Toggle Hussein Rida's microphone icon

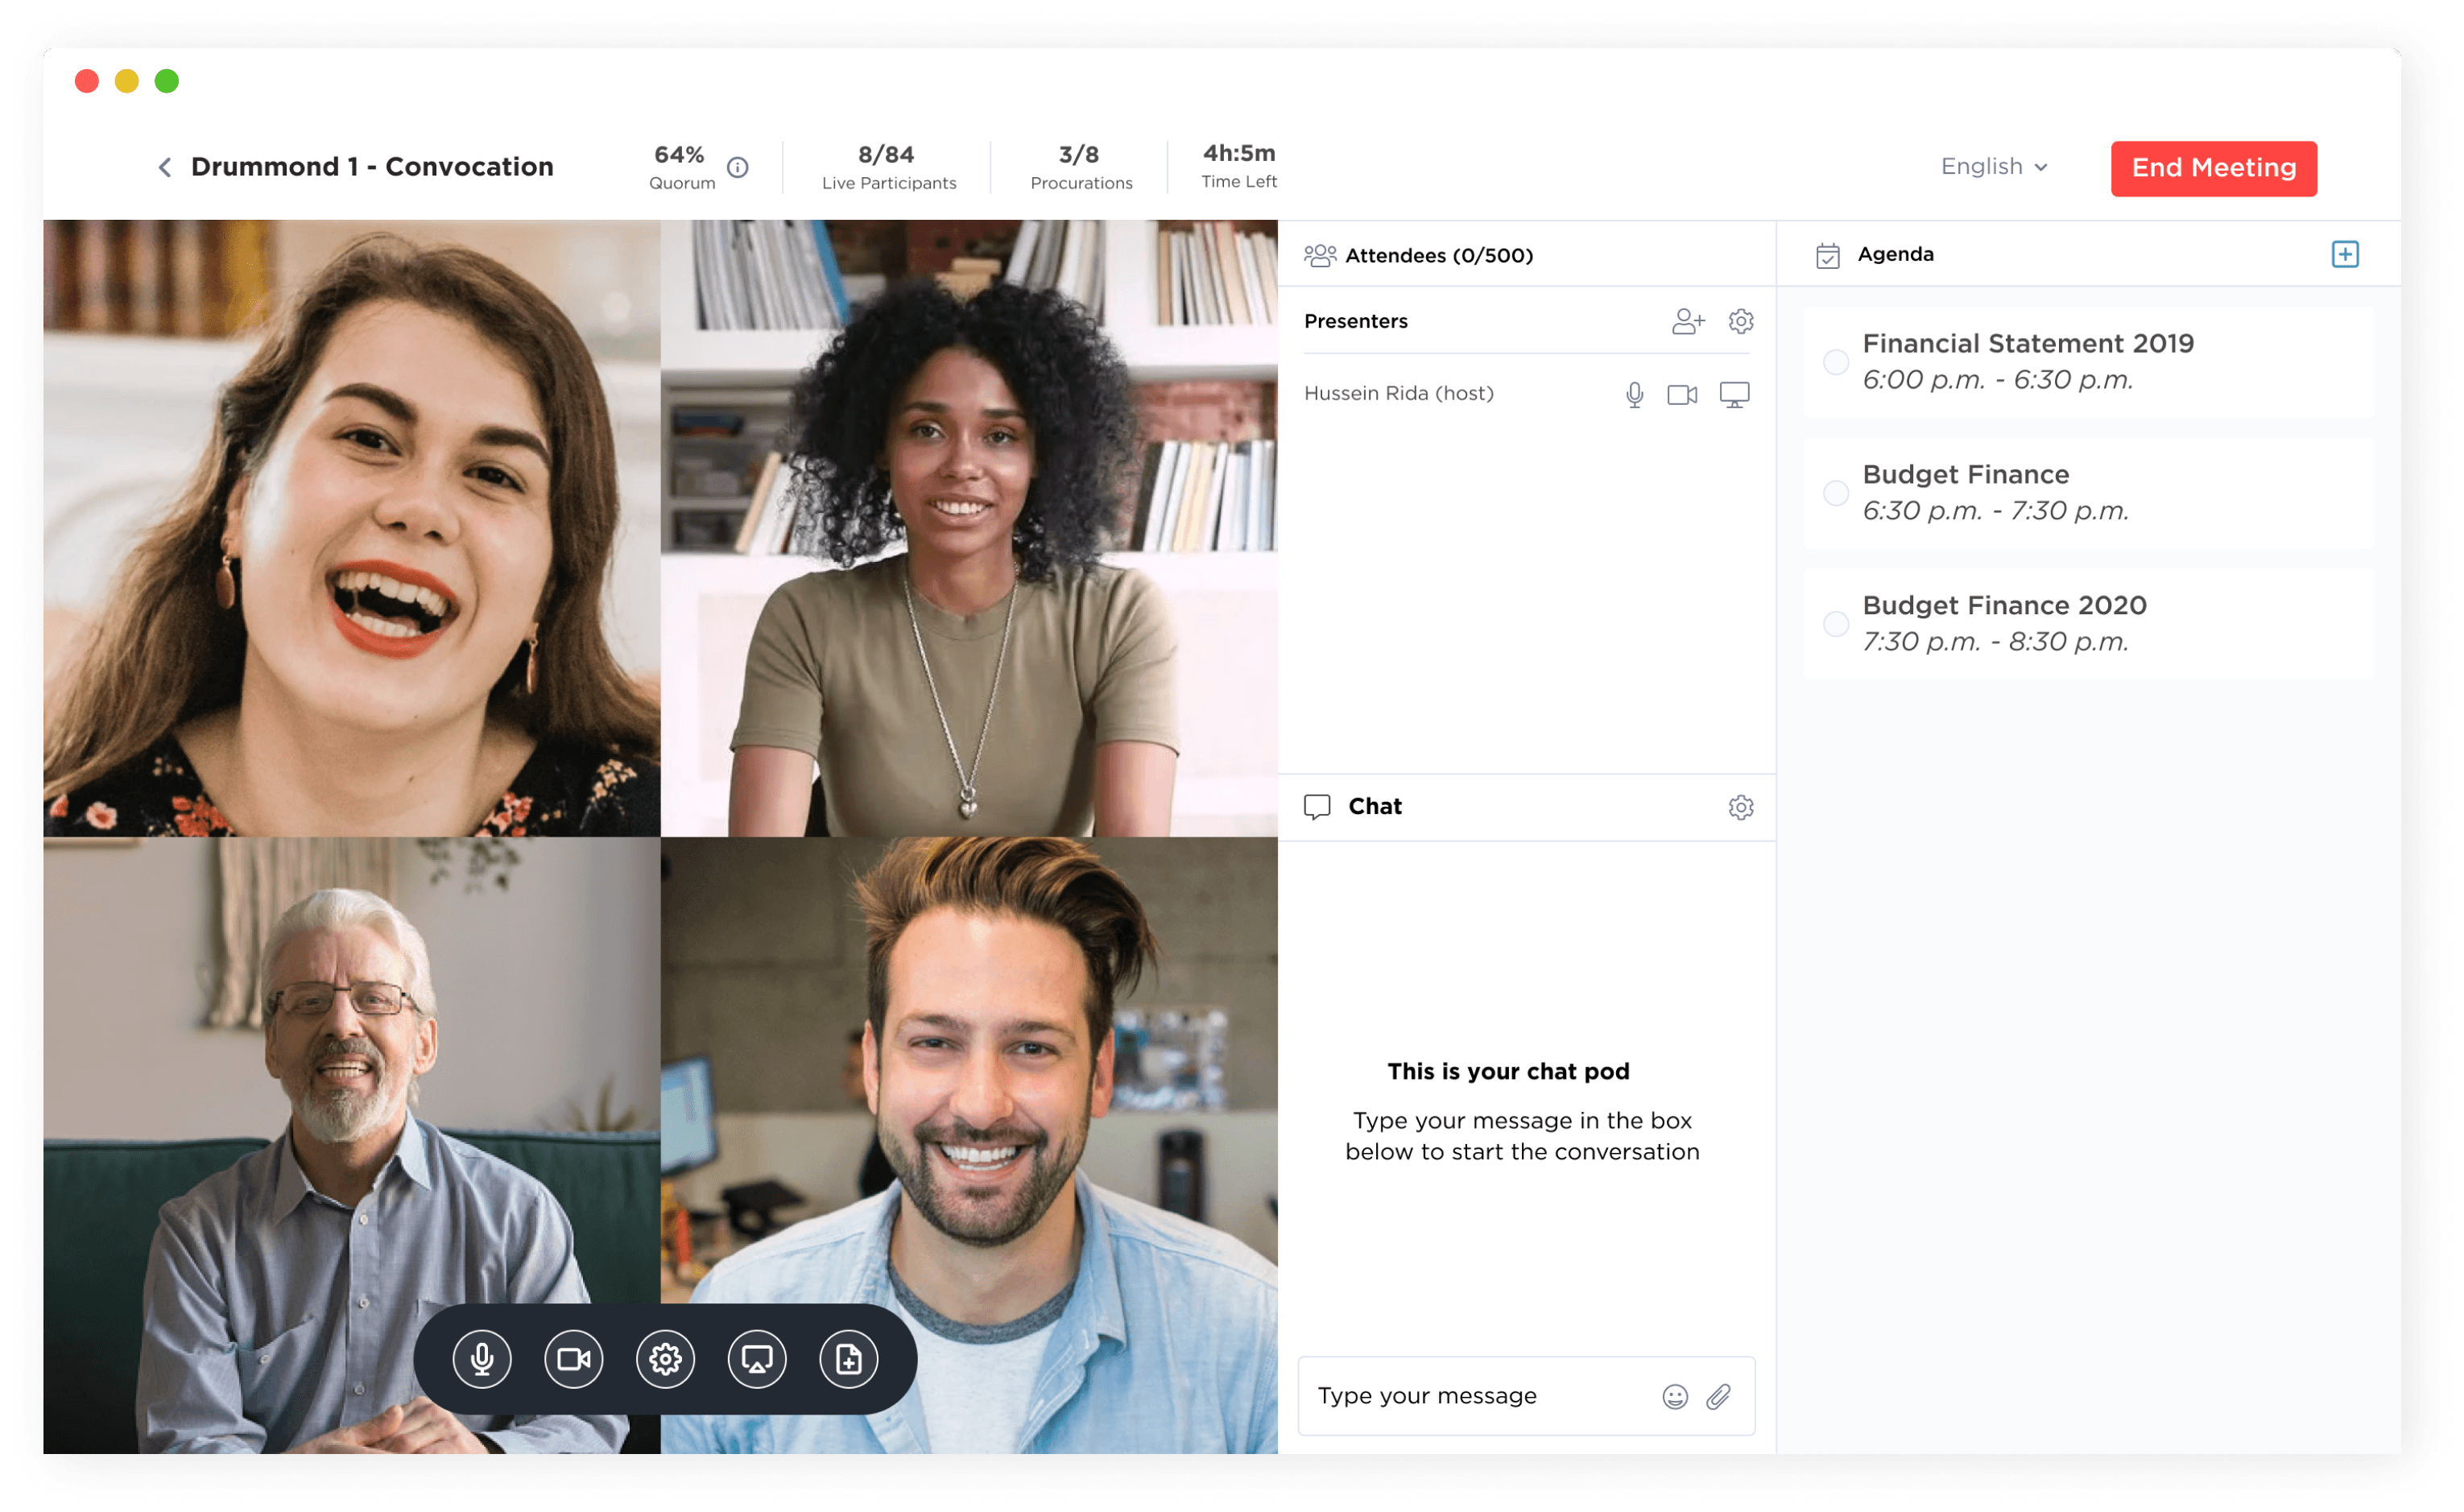1634,394
